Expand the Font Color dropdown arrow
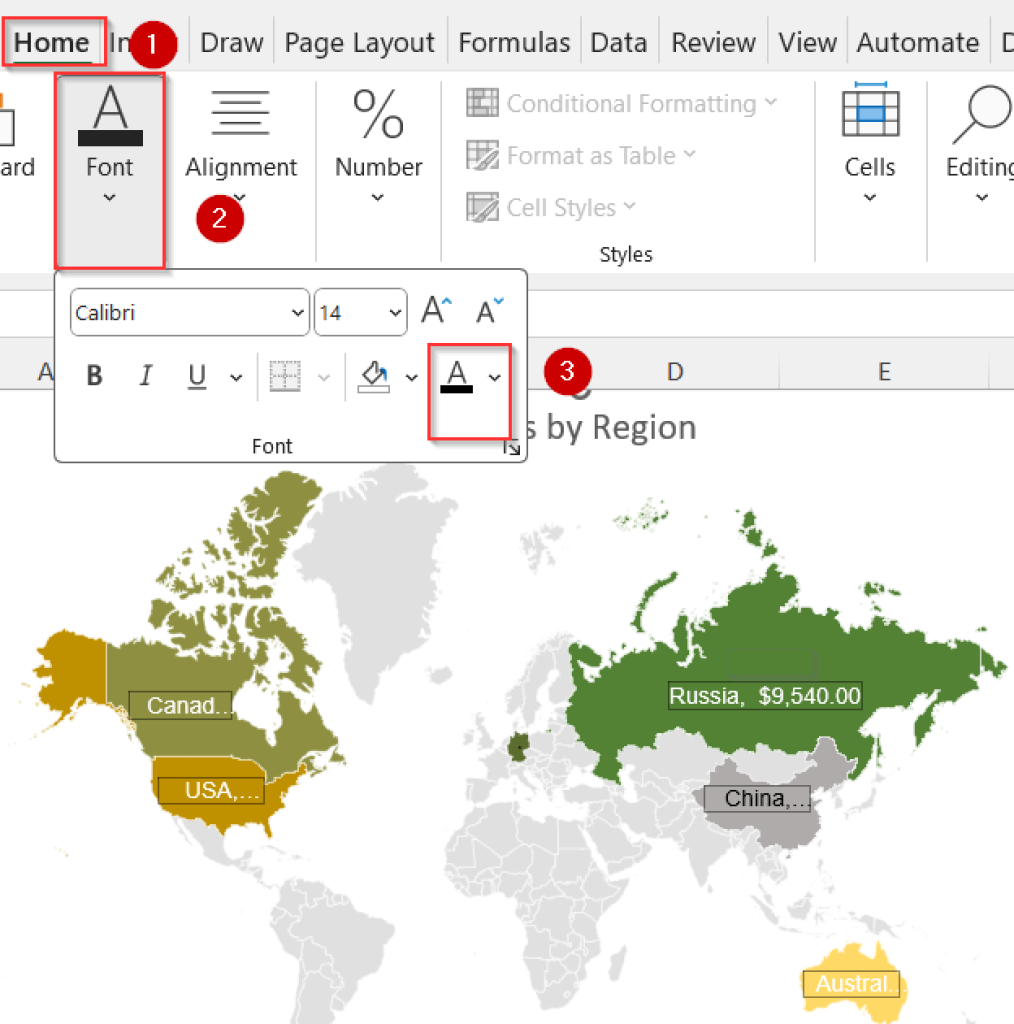 click(x=492, y=376)
